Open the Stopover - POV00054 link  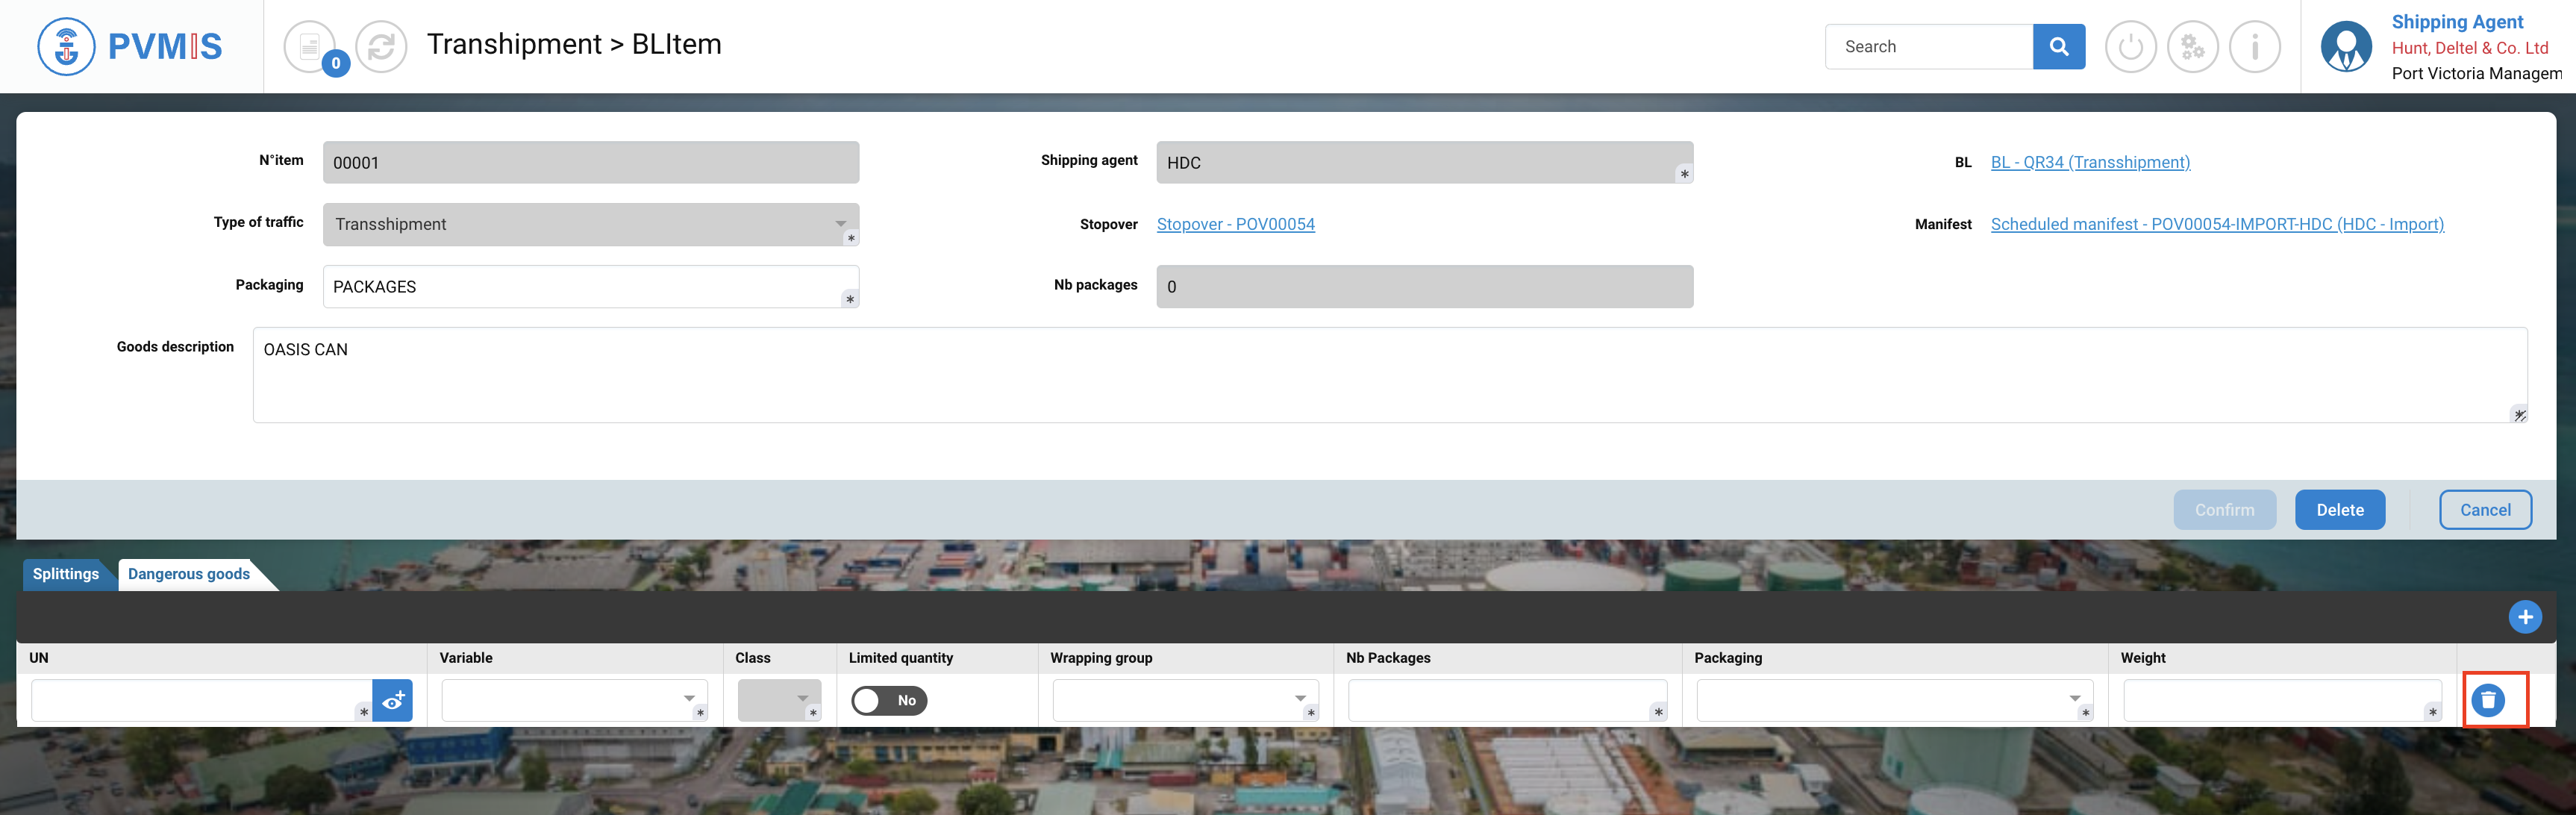(1235, 224)
